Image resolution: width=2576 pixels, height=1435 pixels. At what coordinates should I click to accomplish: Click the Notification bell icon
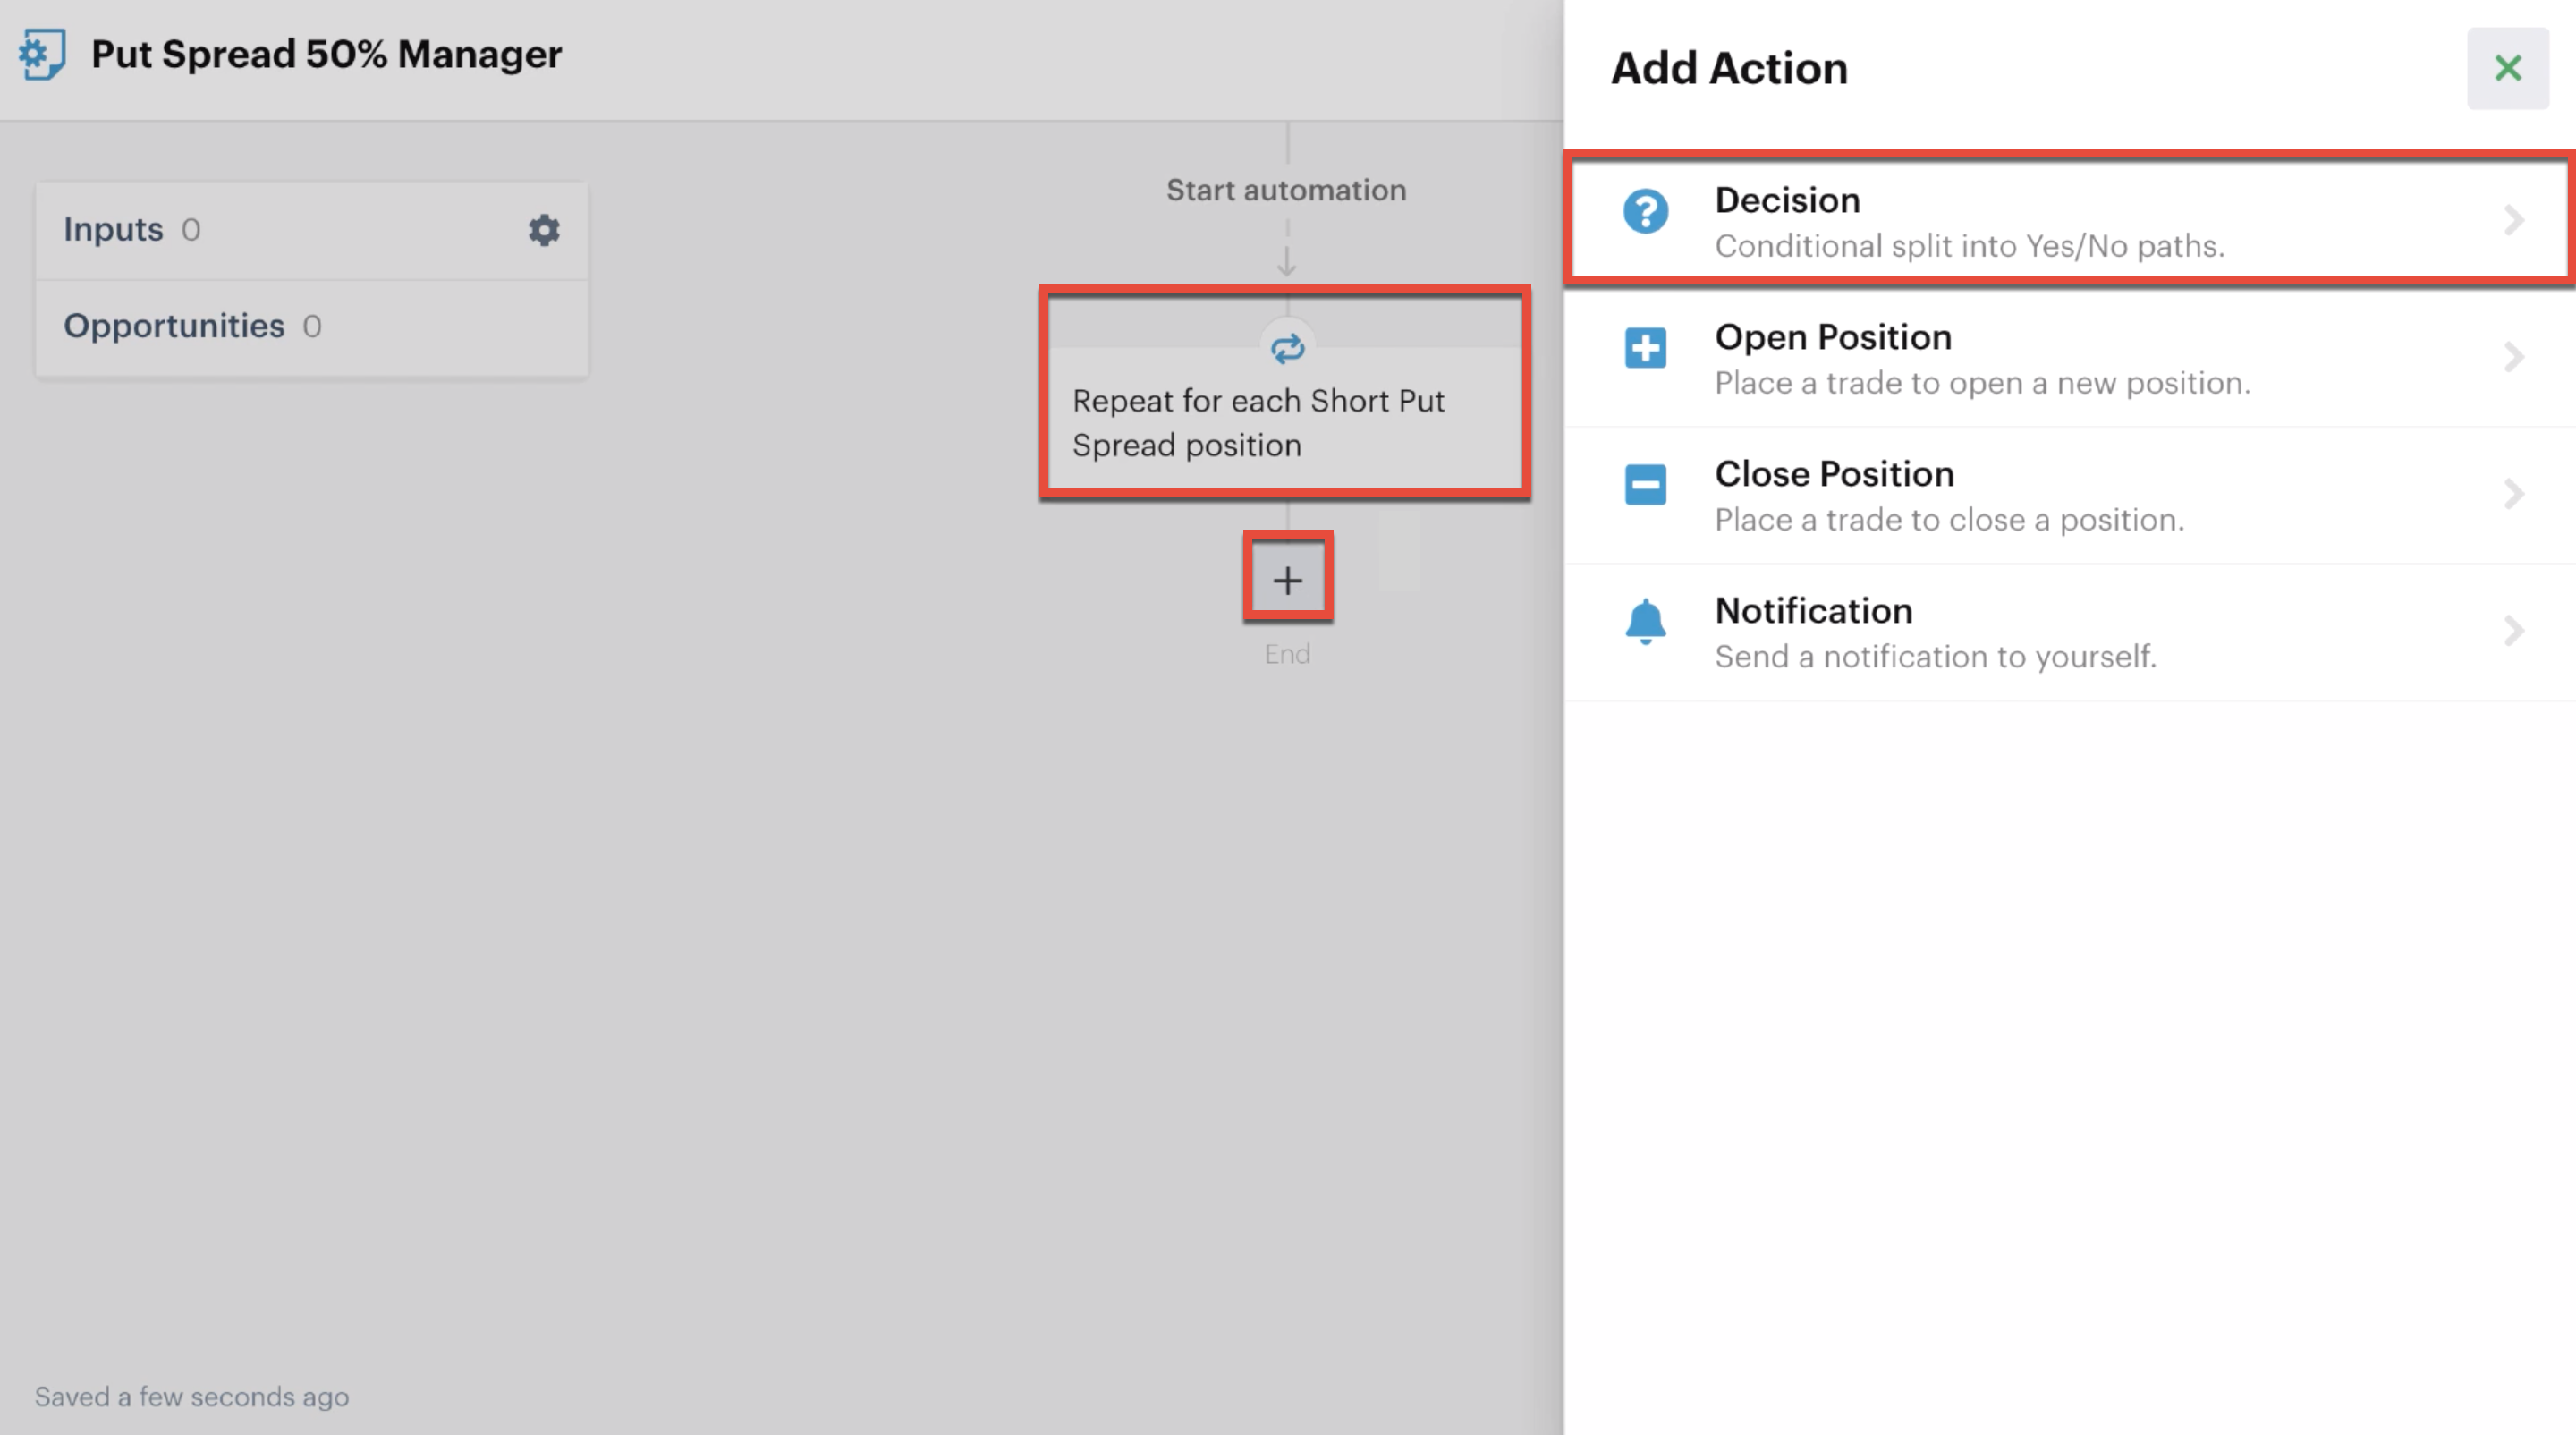(x=1645, y=622)
